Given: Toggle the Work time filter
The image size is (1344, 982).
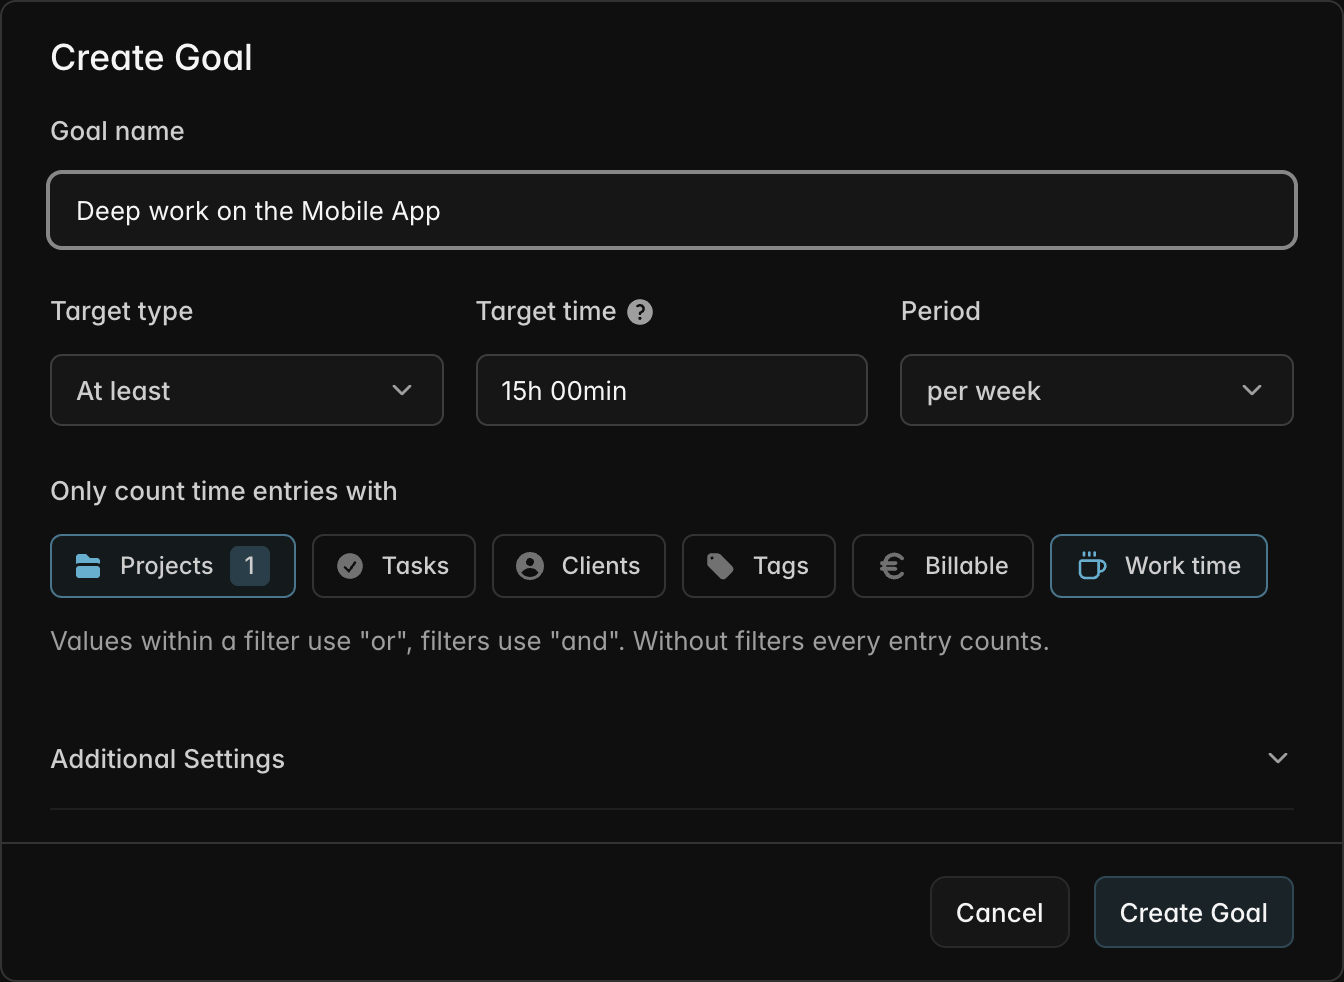Looking at the screenshot, I should pyautogui.click(x=1159, y=566).
